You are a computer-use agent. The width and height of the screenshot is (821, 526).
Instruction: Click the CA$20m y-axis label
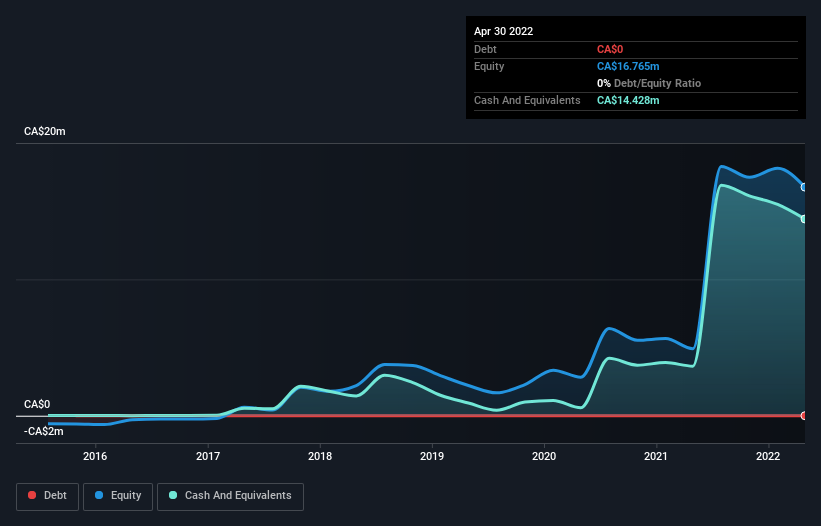click(45, 131)
